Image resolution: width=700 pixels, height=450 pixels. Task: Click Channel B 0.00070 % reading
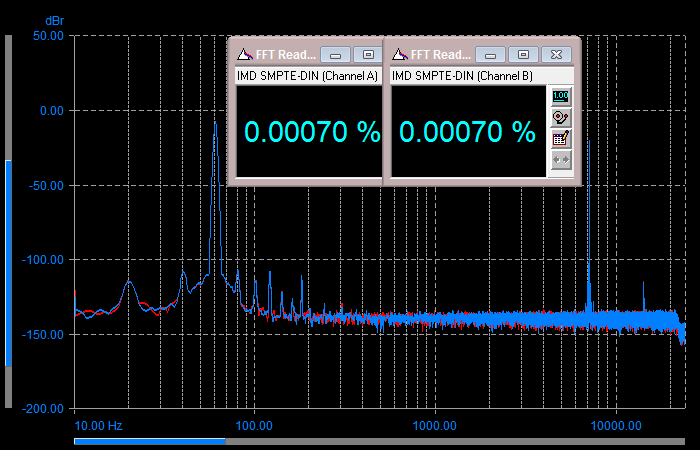pos(467,132)
